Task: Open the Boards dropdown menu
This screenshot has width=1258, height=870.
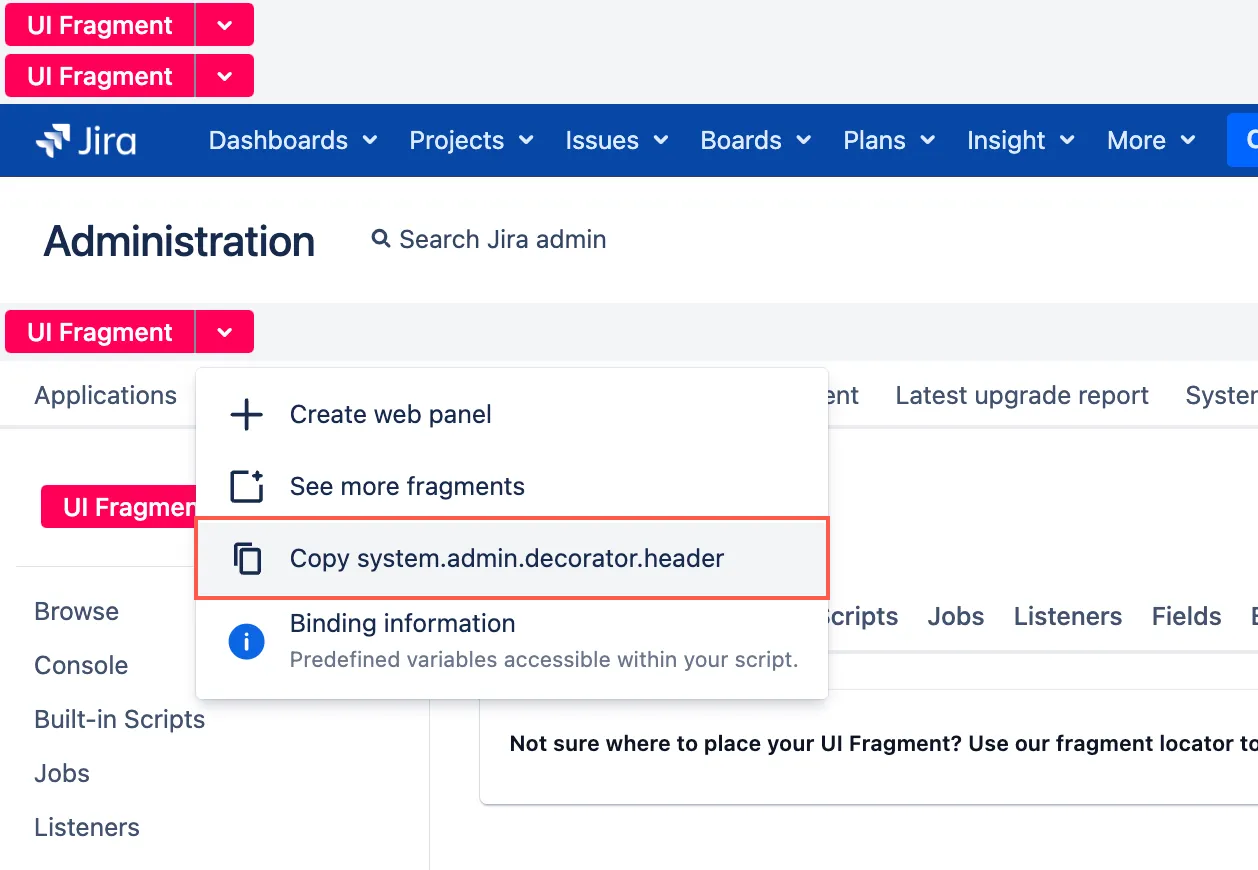Action: (x=756, y=141)
